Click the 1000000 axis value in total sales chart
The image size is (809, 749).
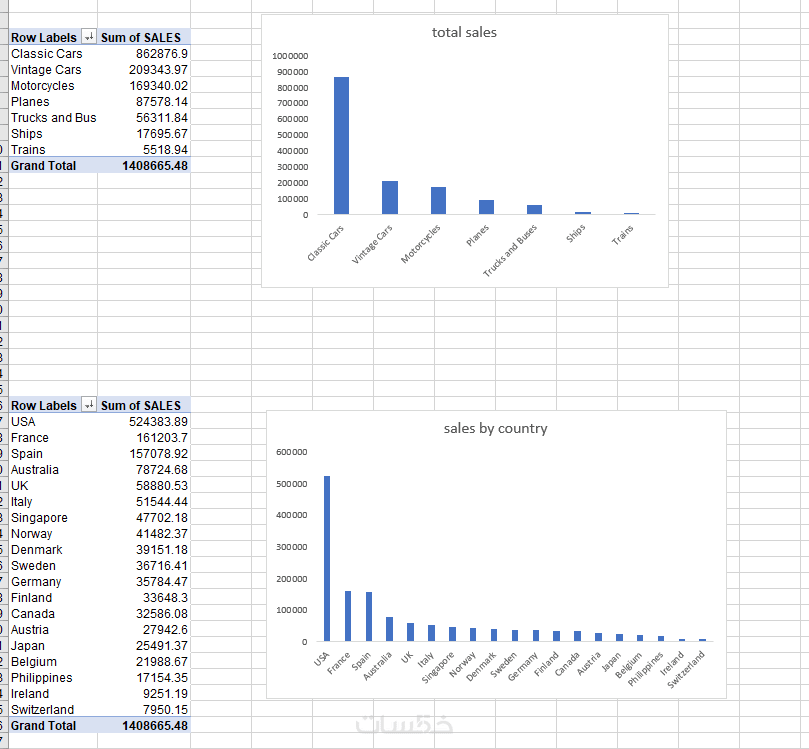[x=290, y=56]
